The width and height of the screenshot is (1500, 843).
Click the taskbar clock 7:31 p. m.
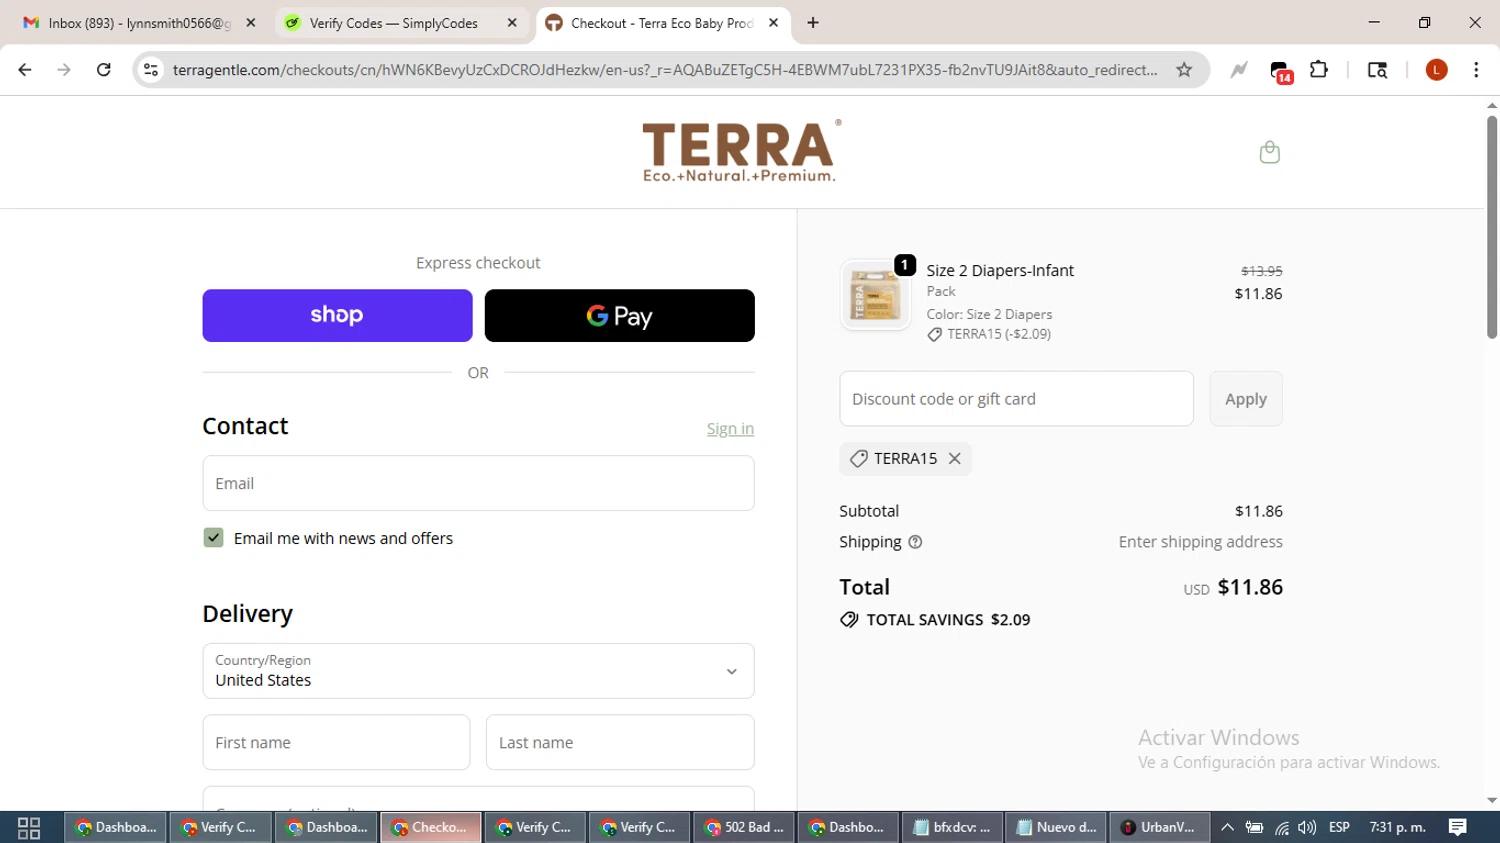pyautogui.click(x=1397, y=827)
